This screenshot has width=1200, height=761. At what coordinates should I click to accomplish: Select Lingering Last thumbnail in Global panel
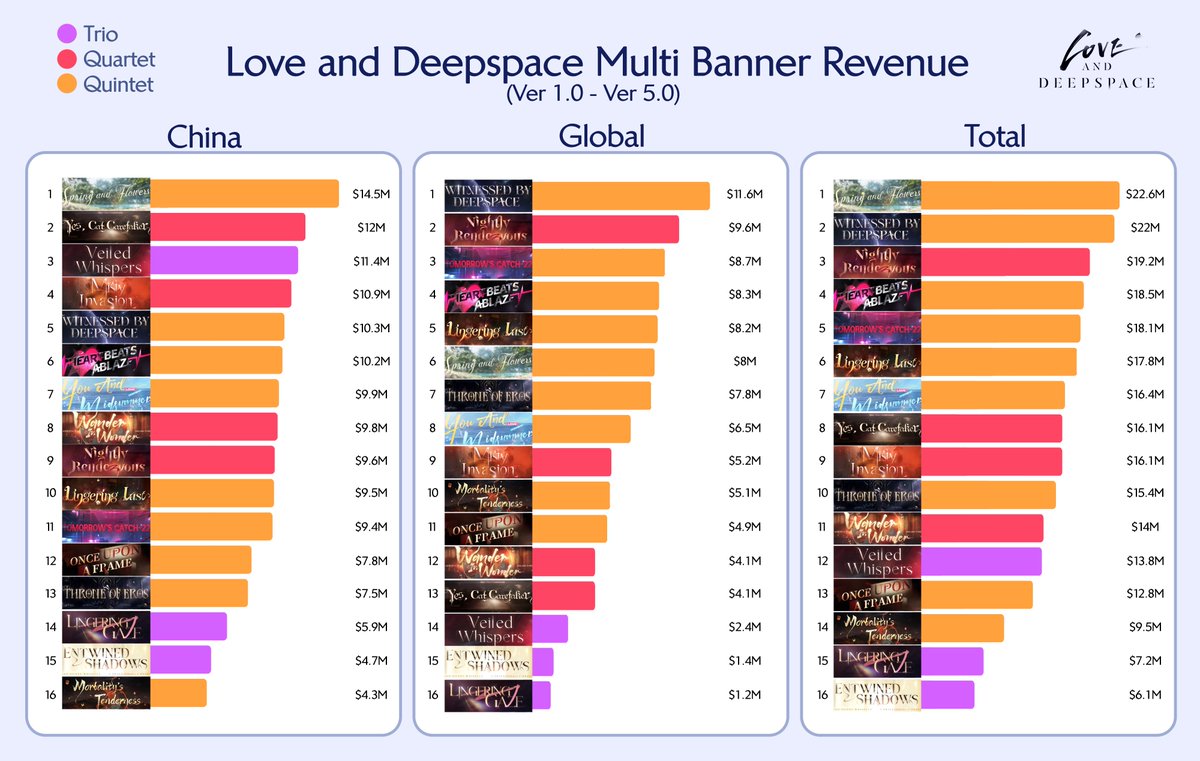488,328
